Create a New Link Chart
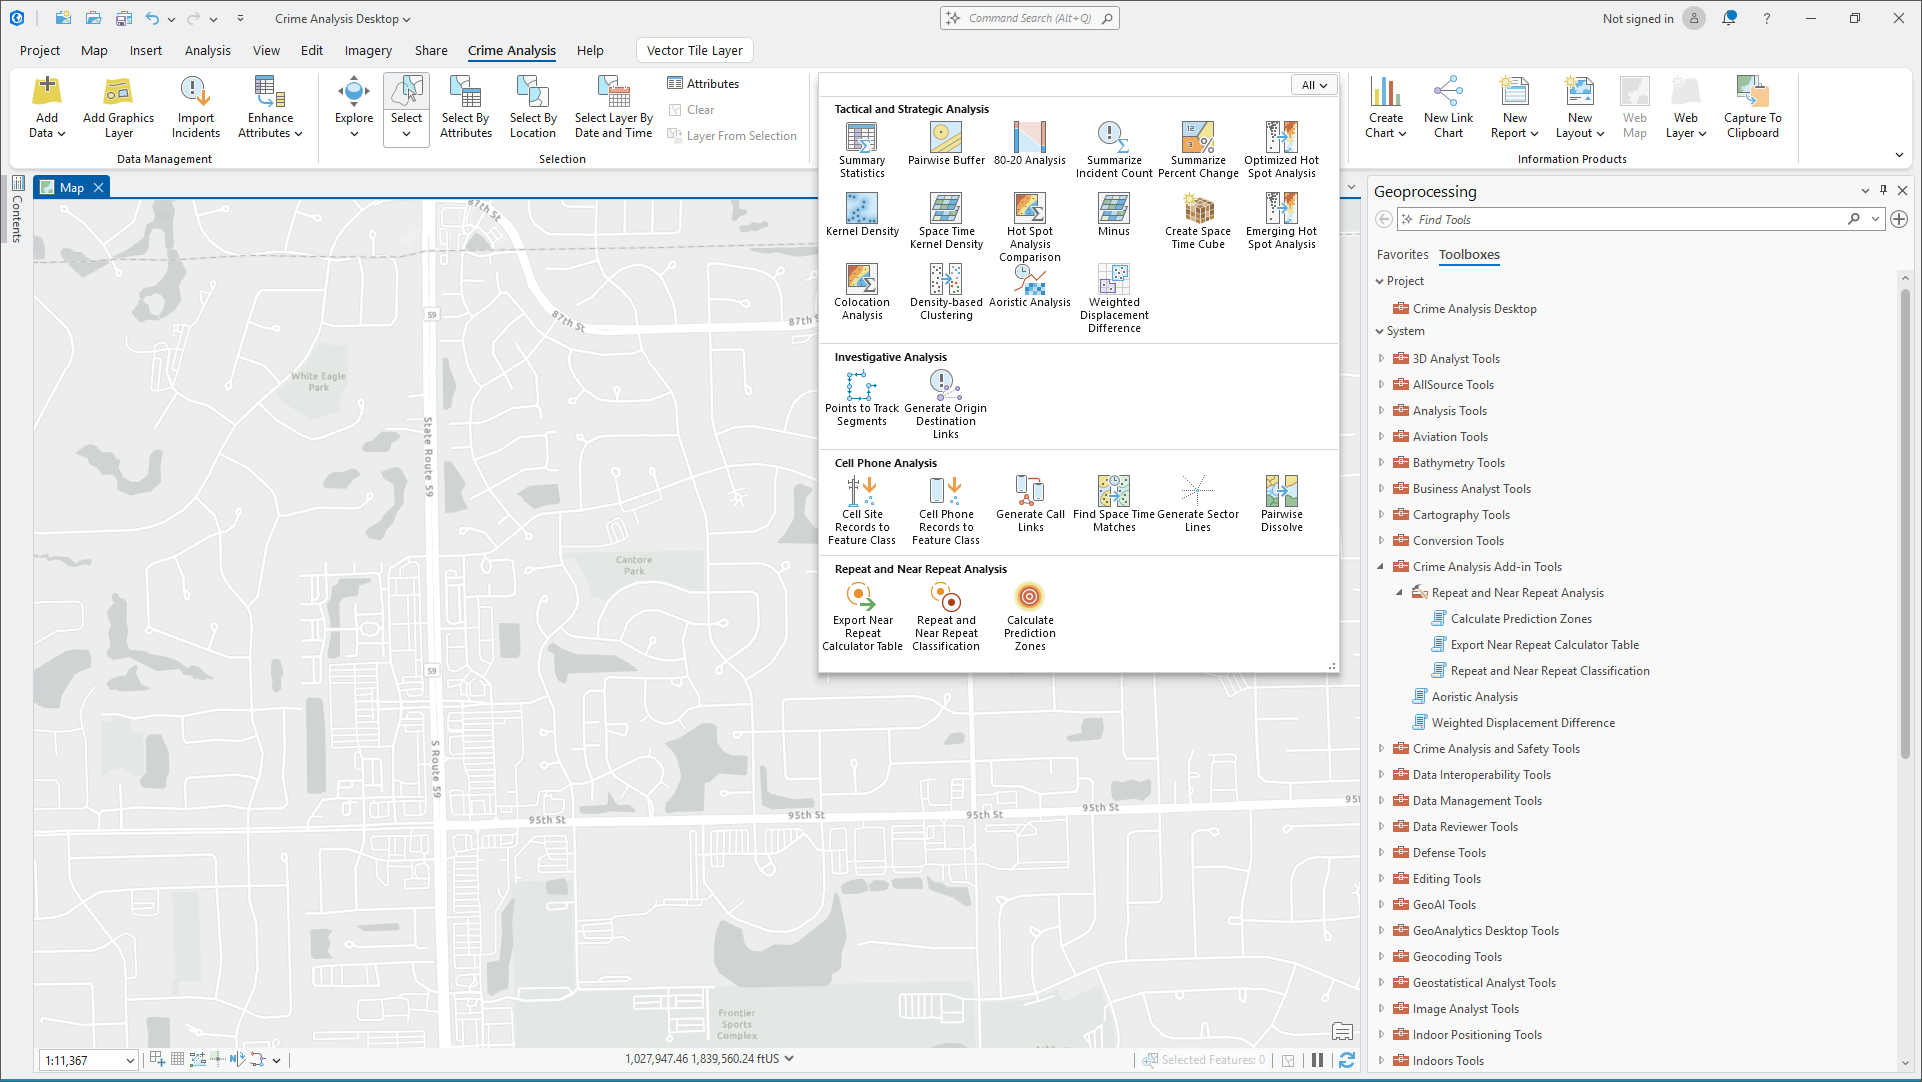This screenshot has width=1922, height=1082. [1448, 108]
